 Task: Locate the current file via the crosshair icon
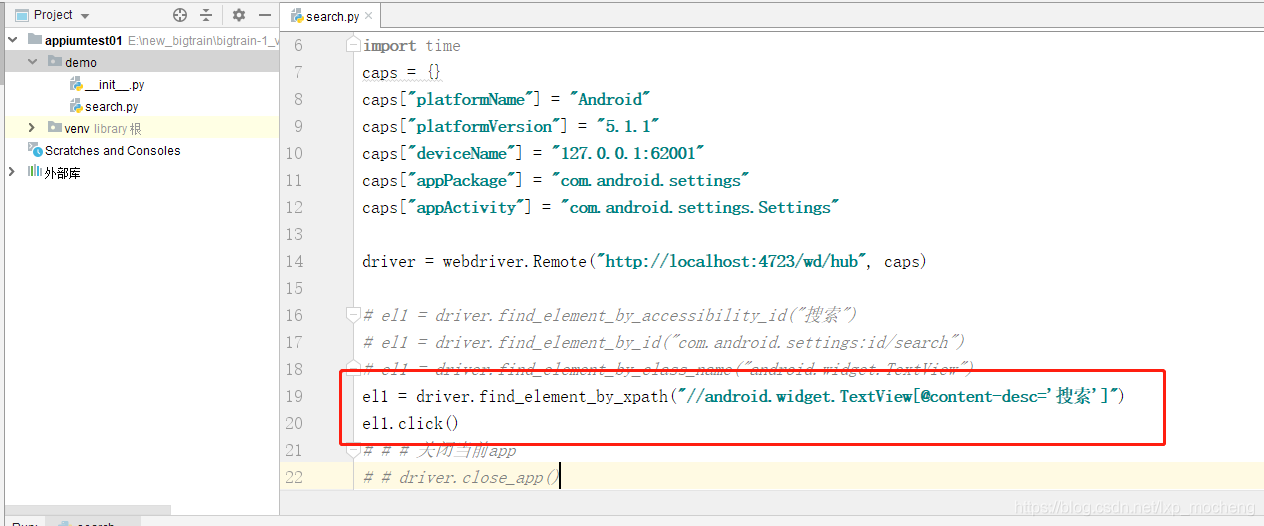click(x=180, y=15)
